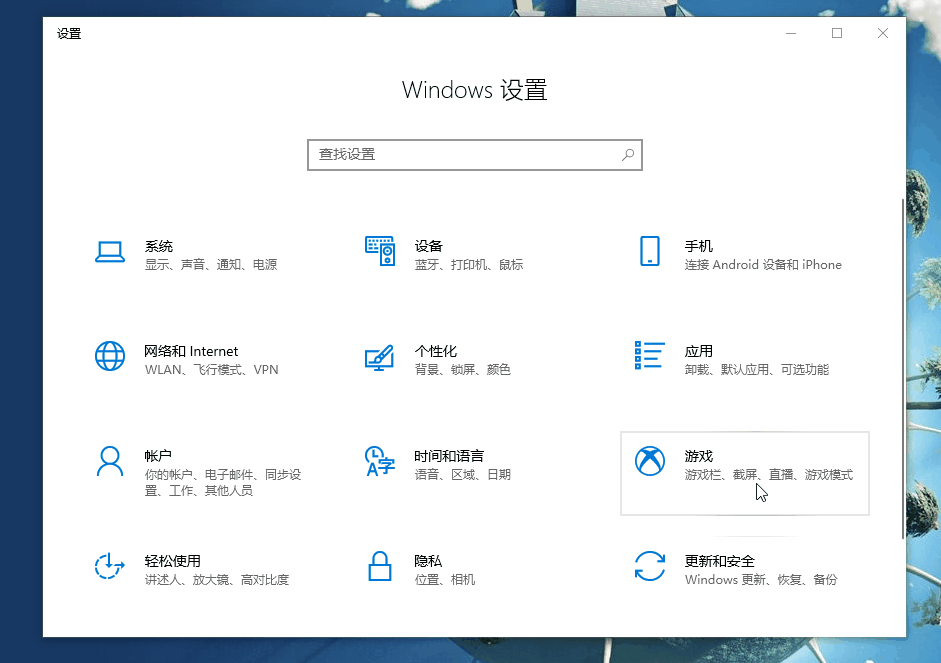
Task: Click the 帐户 (Accounts) person icon
Action: pyautogui.click(x=110, y=462)
